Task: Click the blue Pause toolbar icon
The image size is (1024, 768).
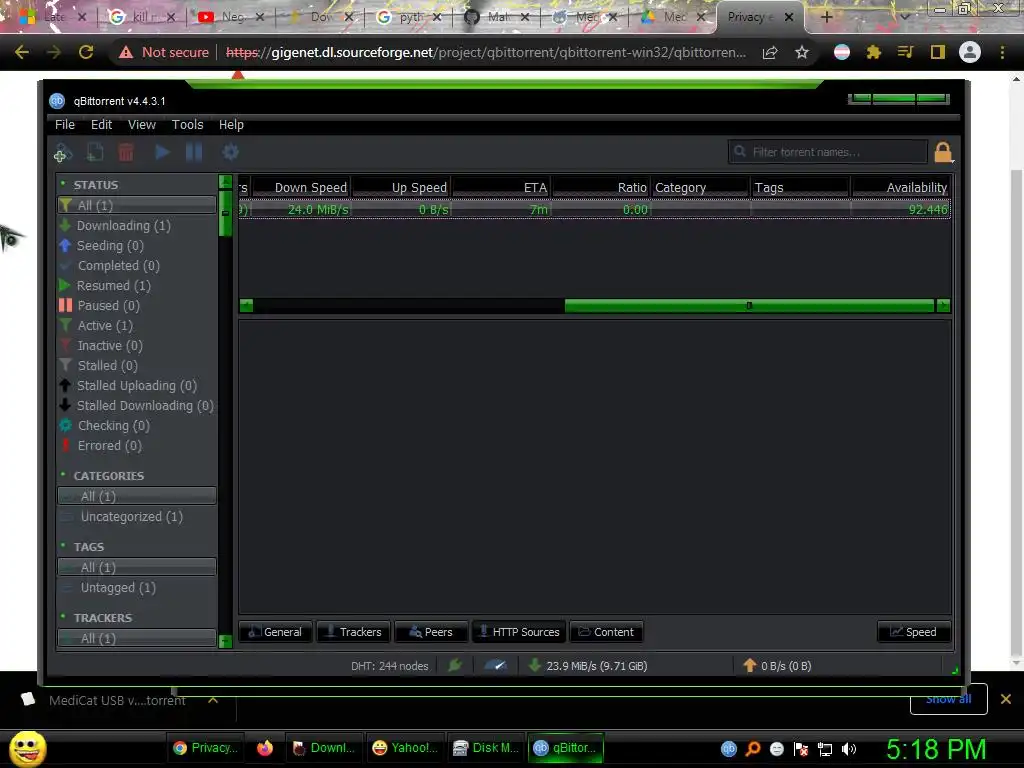Action: point(194,153)
